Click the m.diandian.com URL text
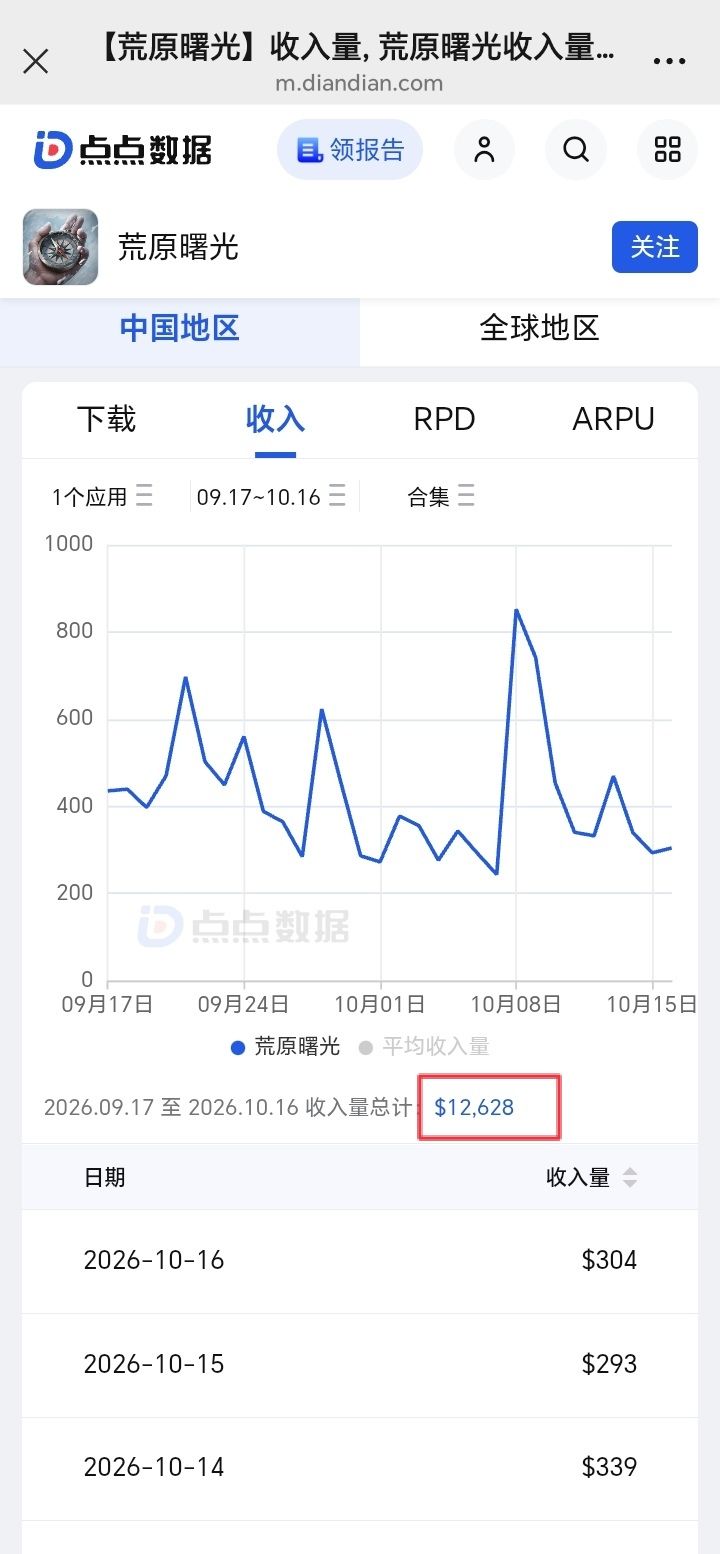The height and width of the screenshot is (1554, 720). (359, 83)
